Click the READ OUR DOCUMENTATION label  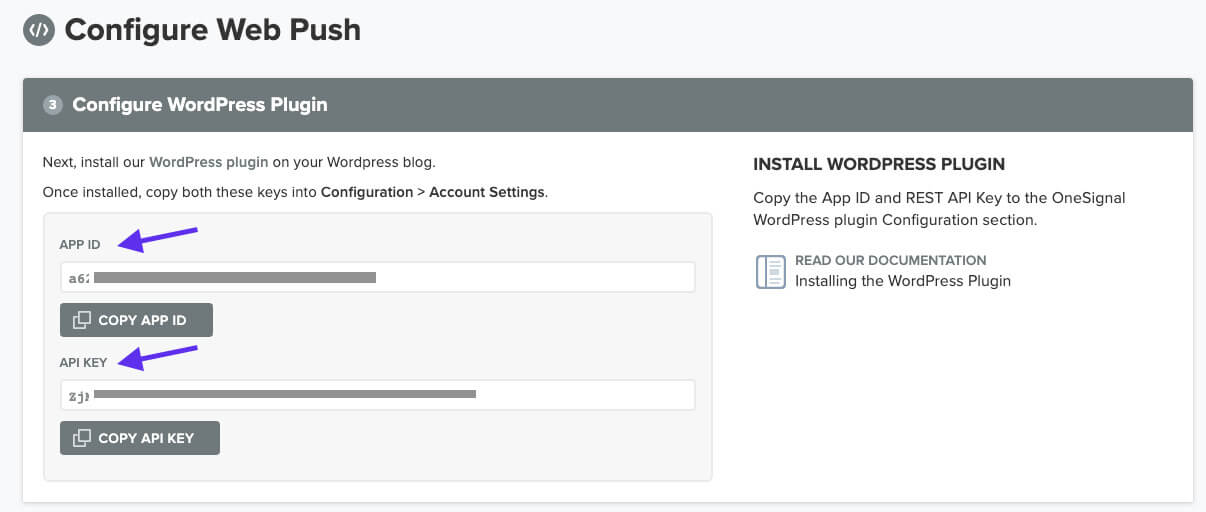(891, 260)
